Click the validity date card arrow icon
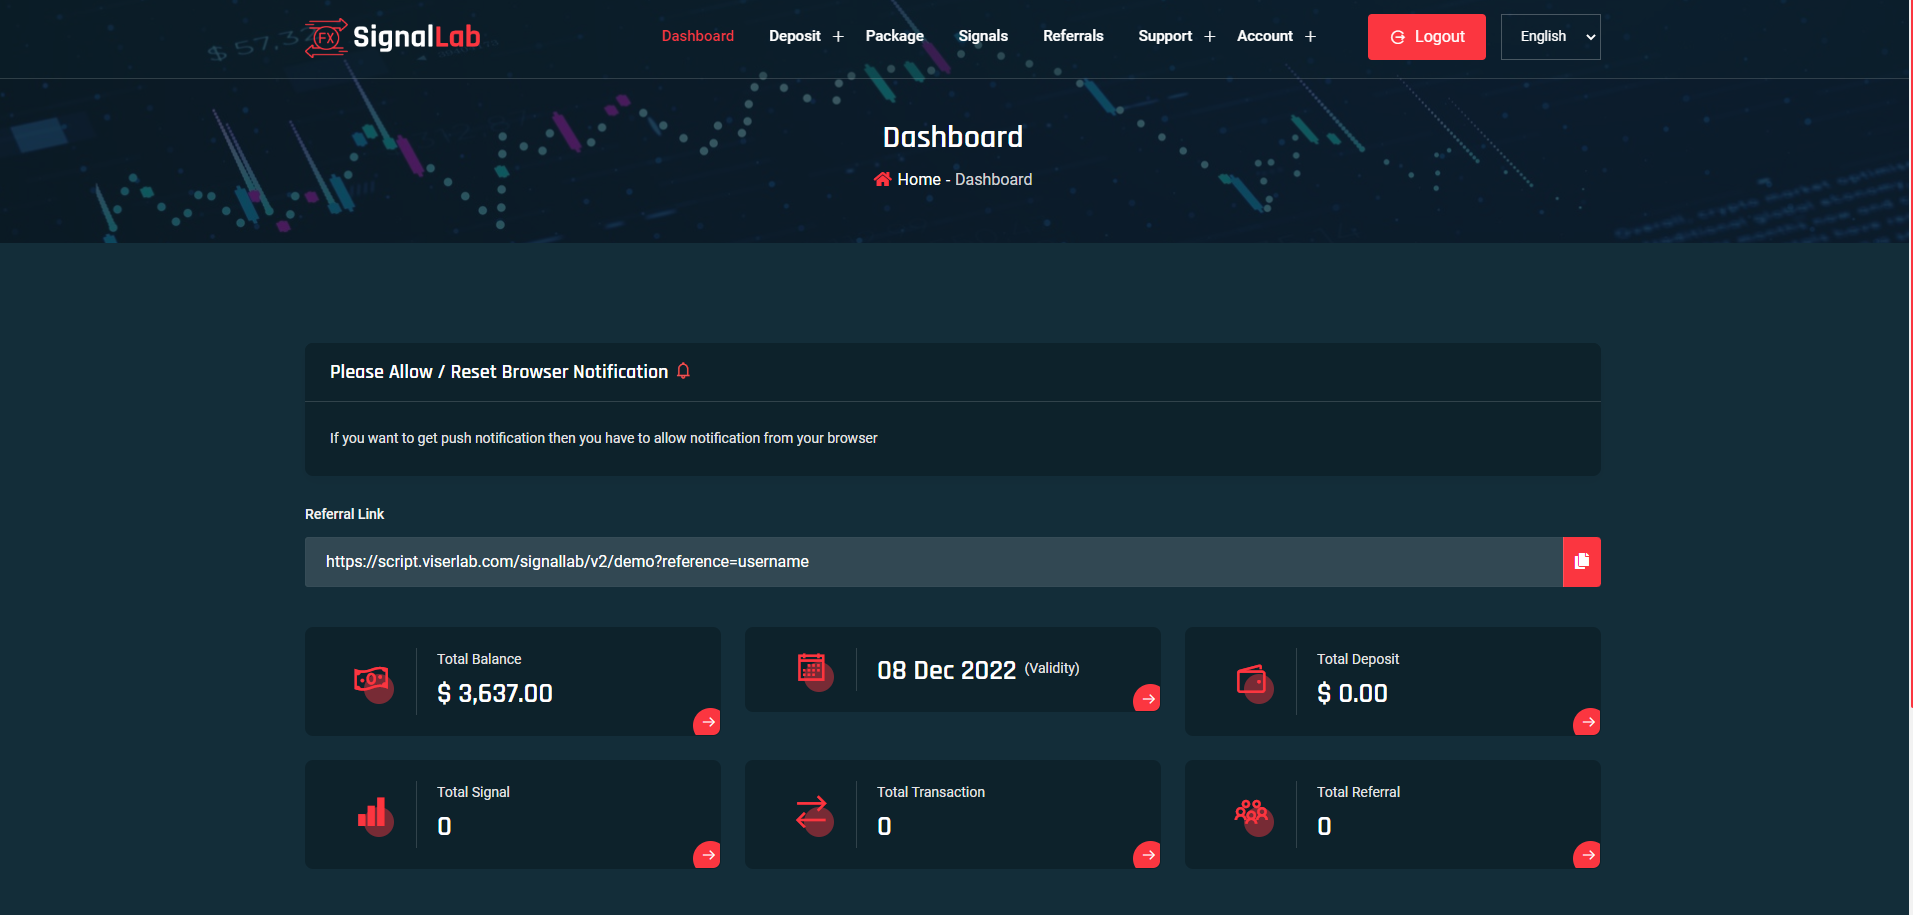This screenshot has height=915, width=1913. click(x=1147, y=698)
